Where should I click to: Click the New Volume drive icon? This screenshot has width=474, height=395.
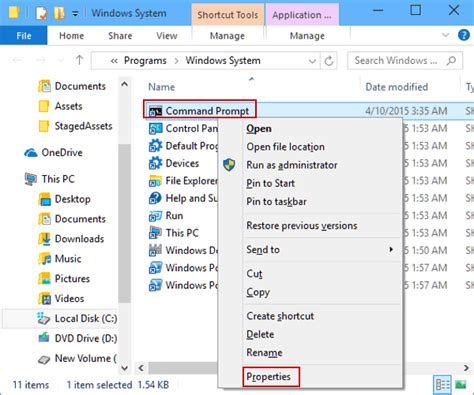(x=44, y=359)
